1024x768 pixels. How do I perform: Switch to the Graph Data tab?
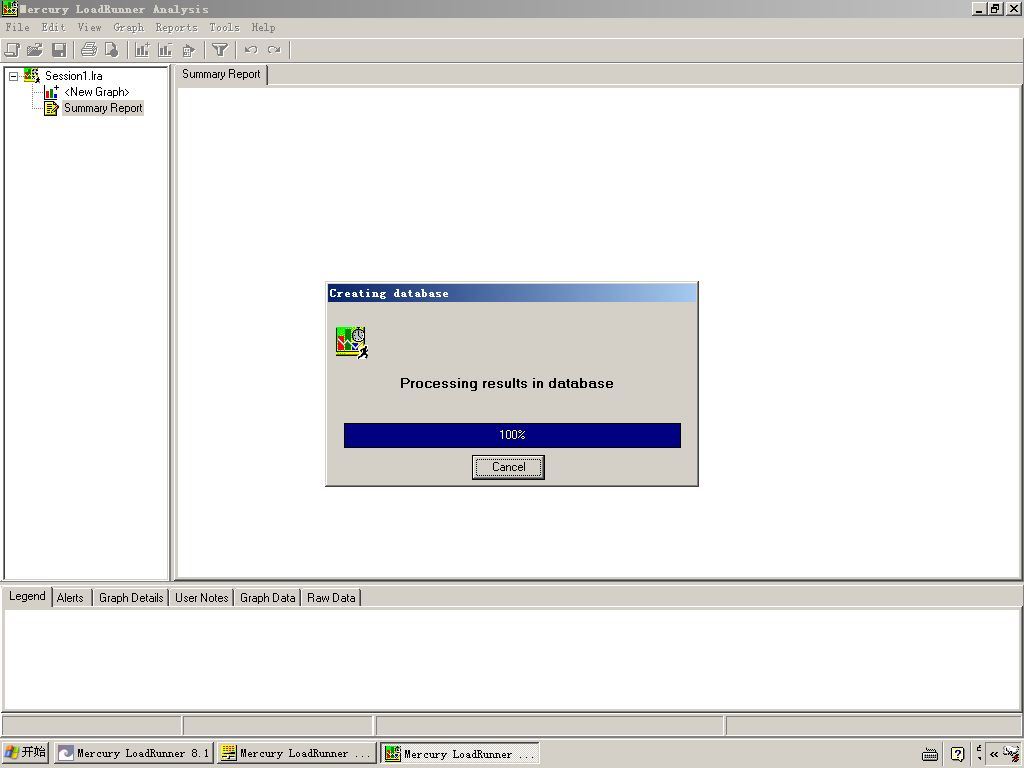click(x=268, y=598)
